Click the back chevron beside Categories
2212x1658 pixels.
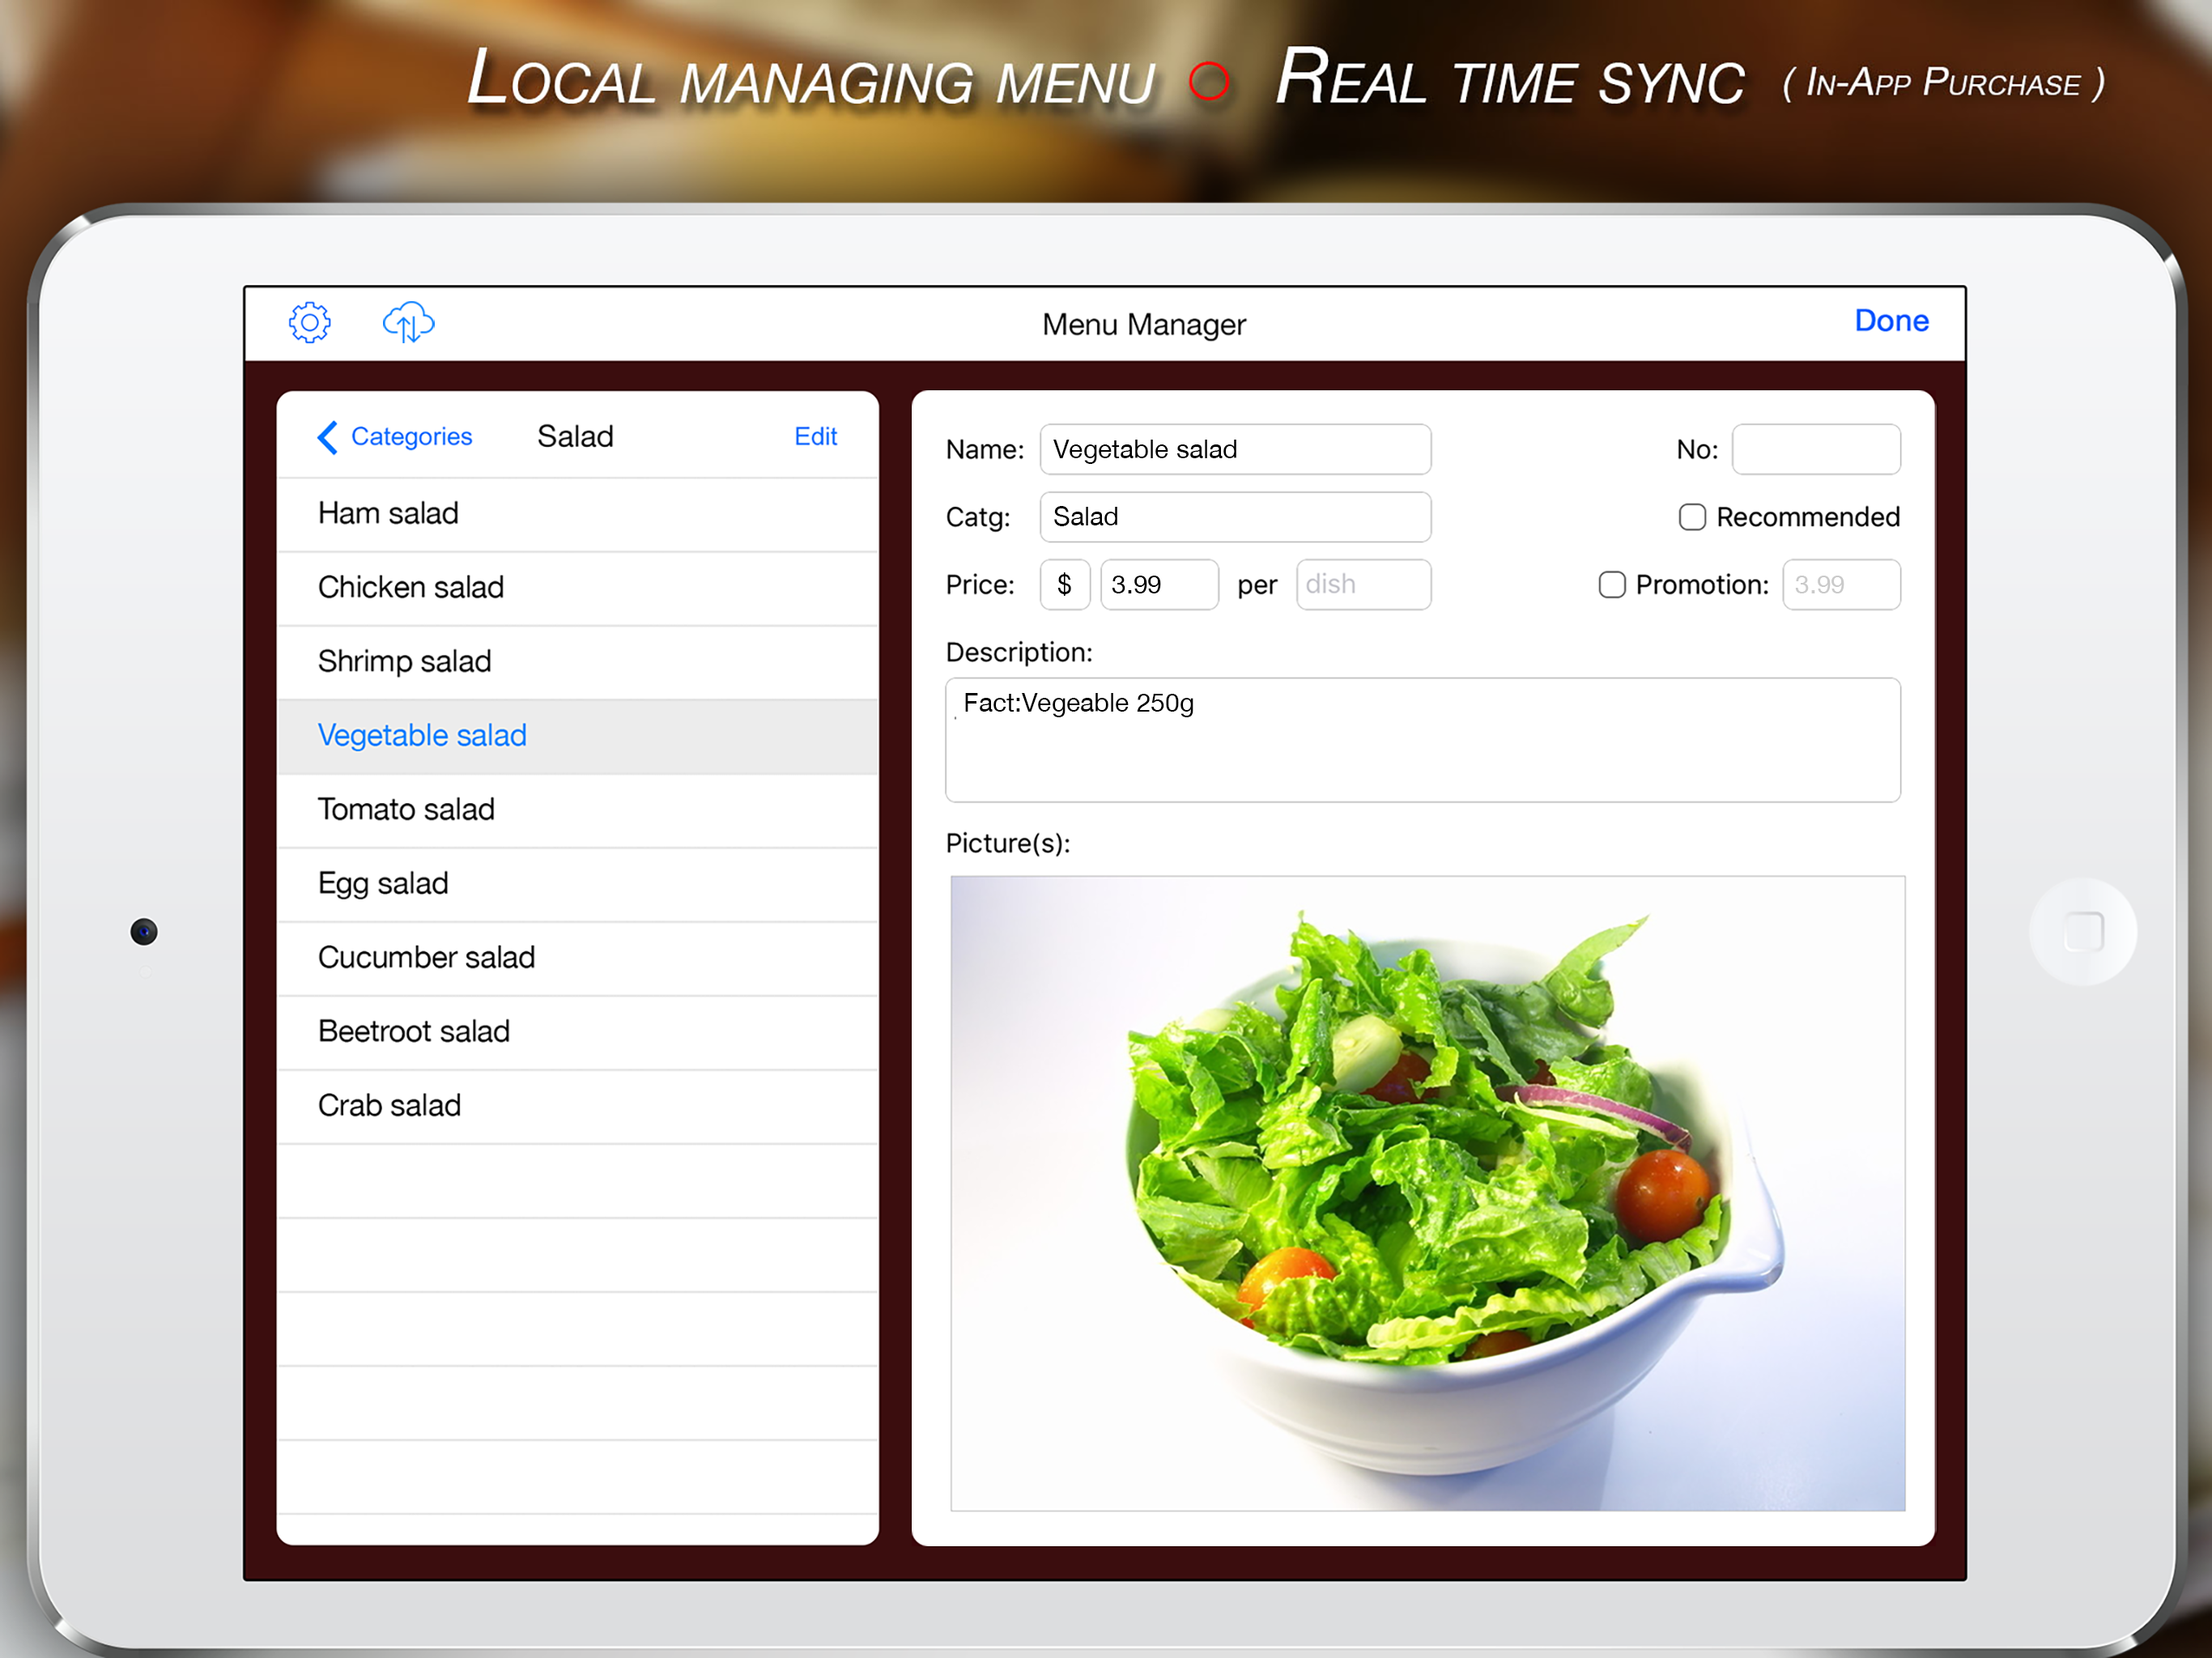pos(327,437)
